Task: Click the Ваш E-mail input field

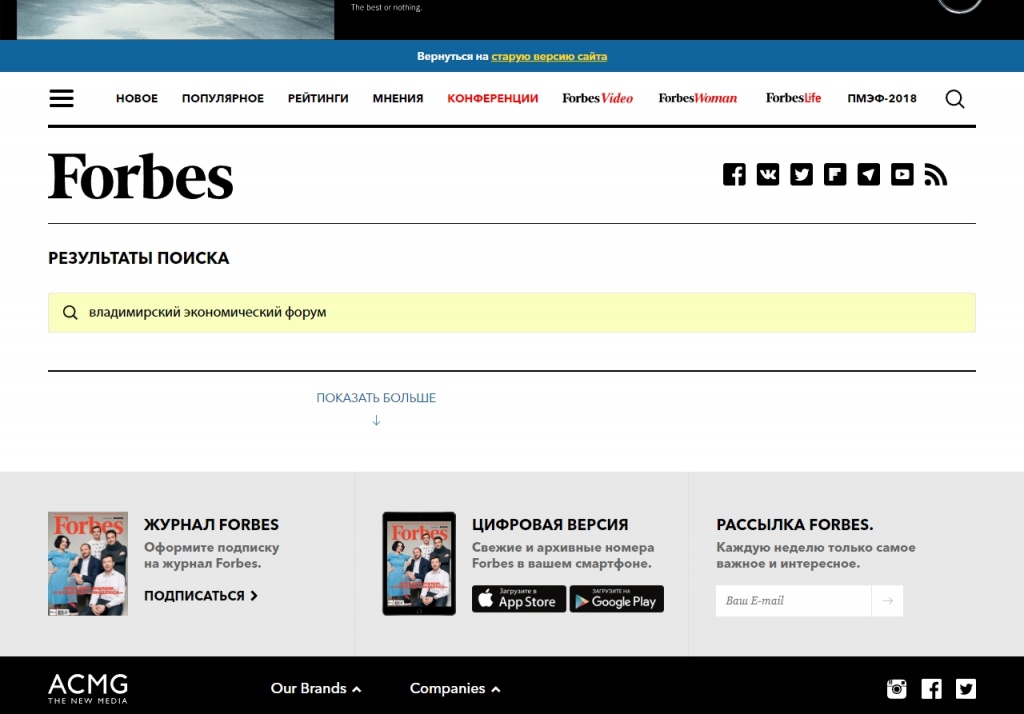Action: pos(793,600)
